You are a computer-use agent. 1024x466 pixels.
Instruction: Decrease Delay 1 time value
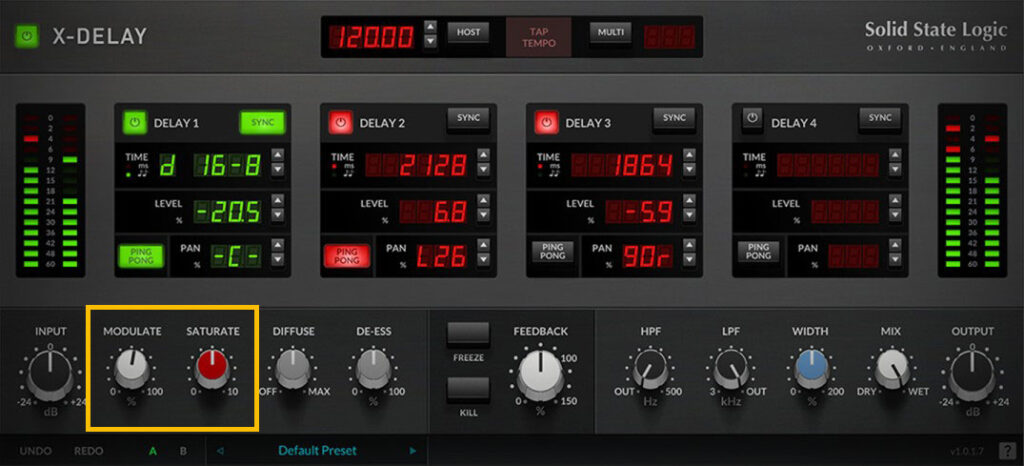(x=278, y=170)
